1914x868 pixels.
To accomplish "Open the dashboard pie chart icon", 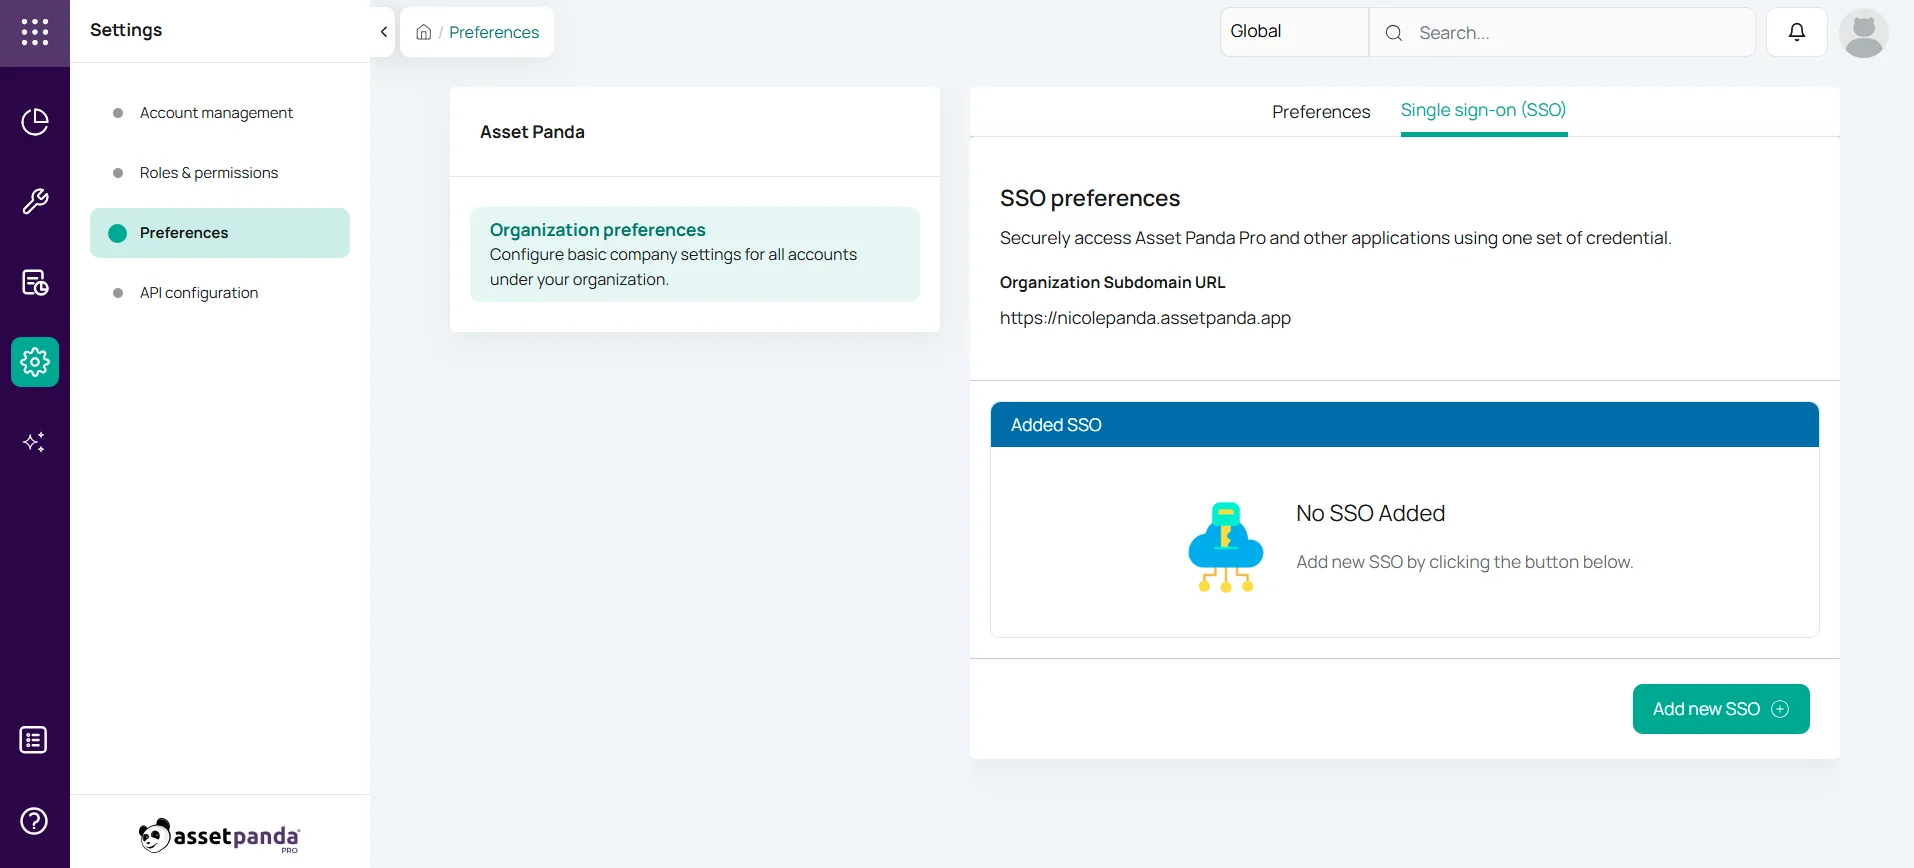I will click(35, 122).
